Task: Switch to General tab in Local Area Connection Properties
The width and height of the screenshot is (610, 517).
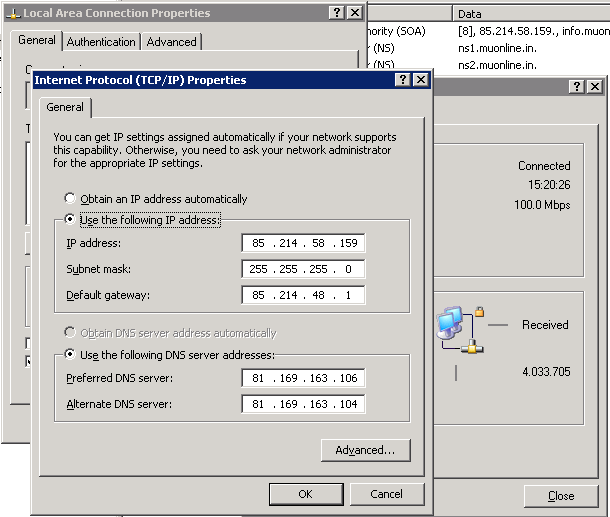Action: [x=37, y=40]
